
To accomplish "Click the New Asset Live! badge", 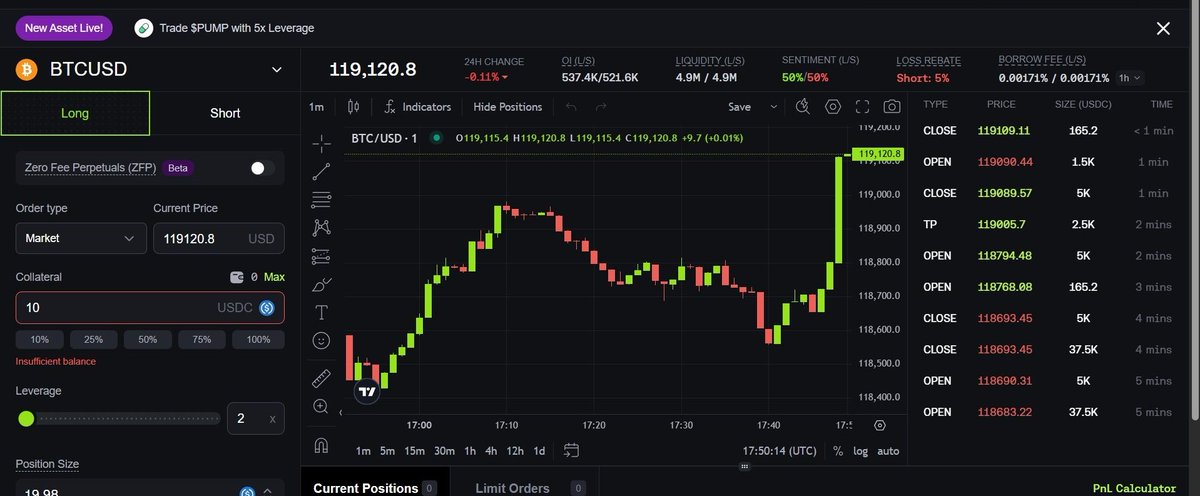I will click(64, 28).
